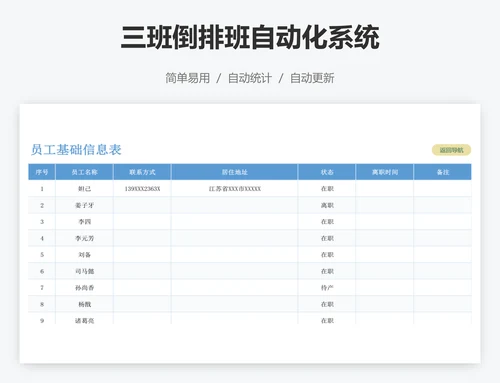This screenshot has height=383, width=500.
Task: Click the employee name cell 司马懿
Action: click(84, 271)
